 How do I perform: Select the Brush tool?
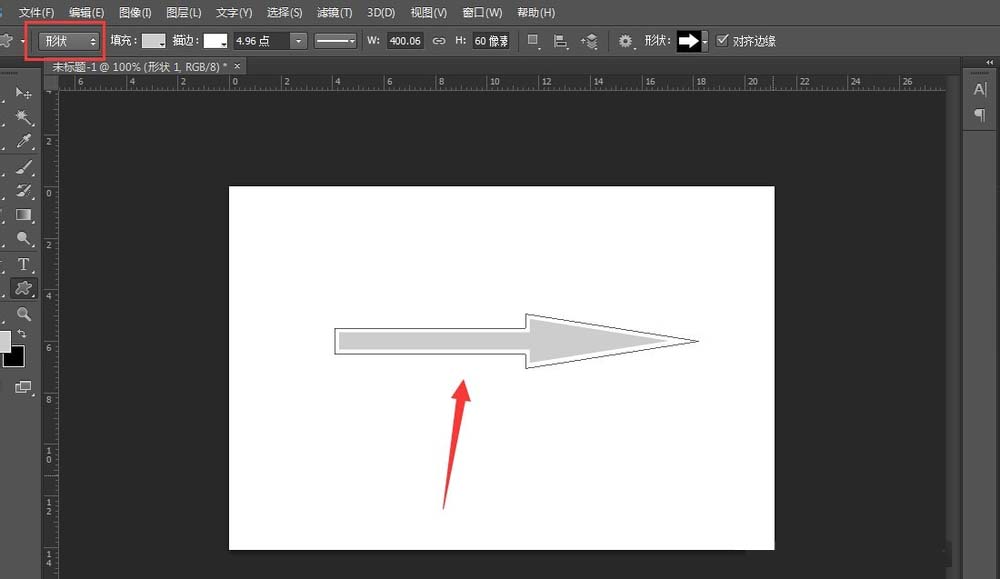click(x=24, y=168)
